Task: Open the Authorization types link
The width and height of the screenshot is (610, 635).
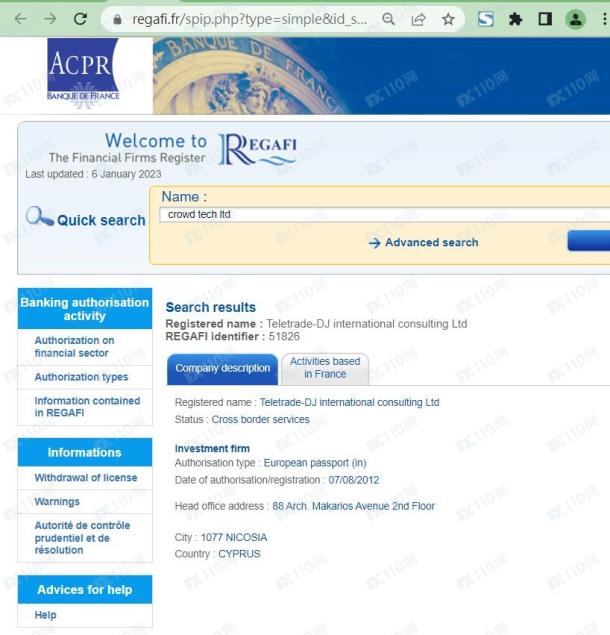Action: [x=81, y=377]
